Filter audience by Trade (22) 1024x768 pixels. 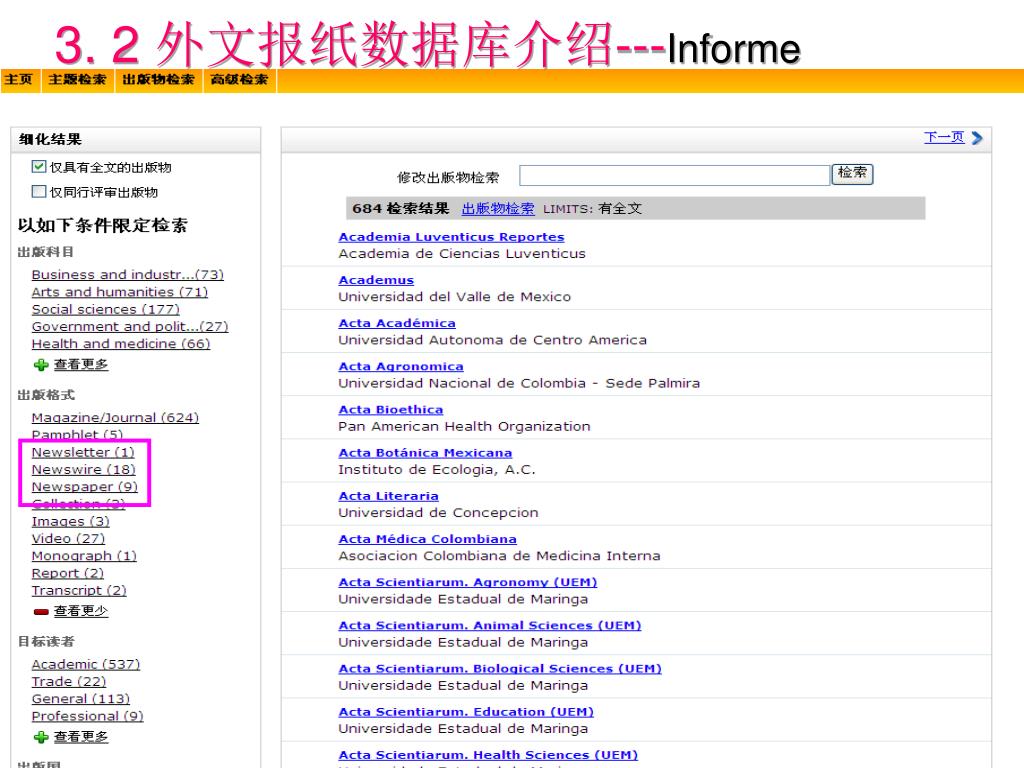pyautogui.click(x=69, y=682)
